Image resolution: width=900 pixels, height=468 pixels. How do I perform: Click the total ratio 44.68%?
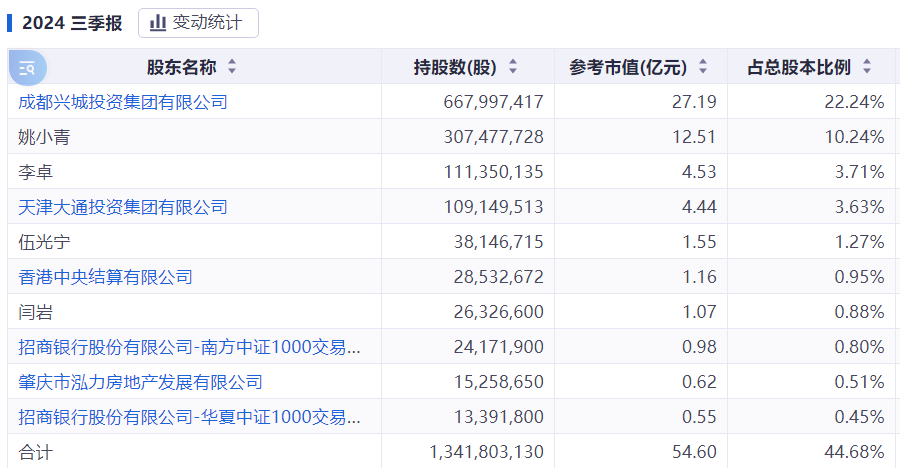pyautogui.click(x=855, y=452)
